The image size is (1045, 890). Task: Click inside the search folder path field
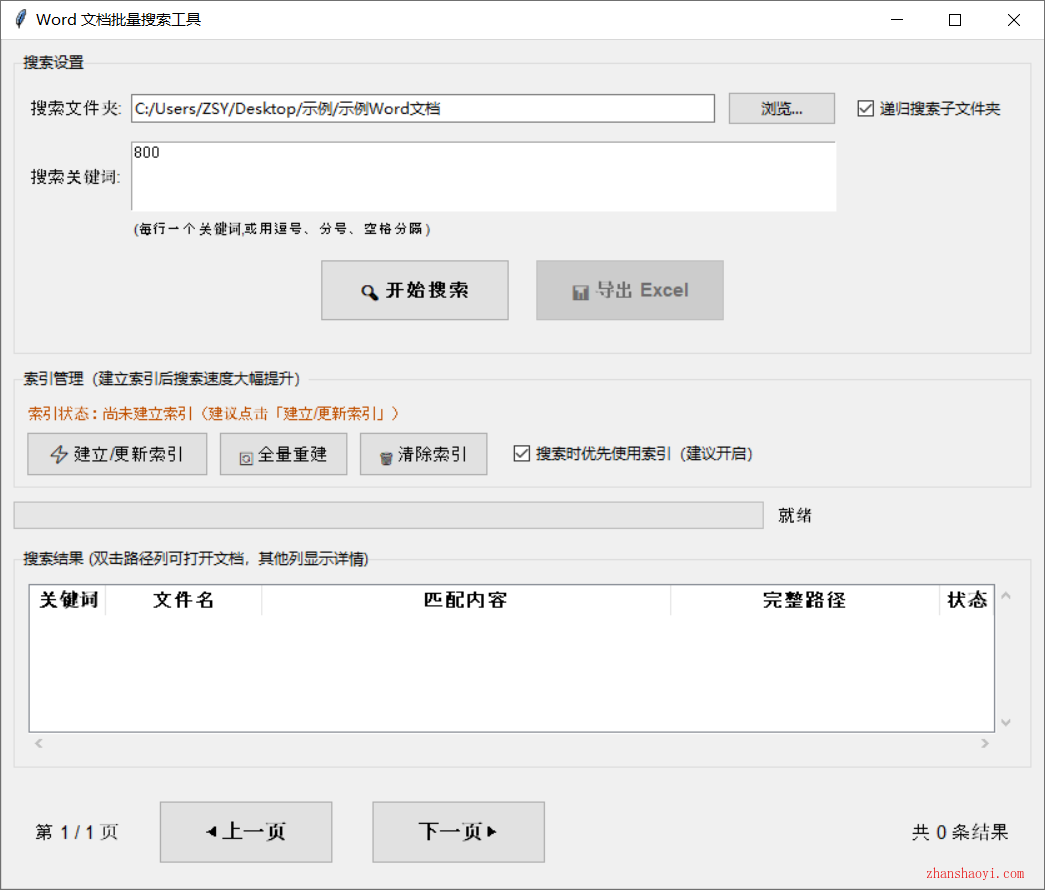(x=423, y=108)
